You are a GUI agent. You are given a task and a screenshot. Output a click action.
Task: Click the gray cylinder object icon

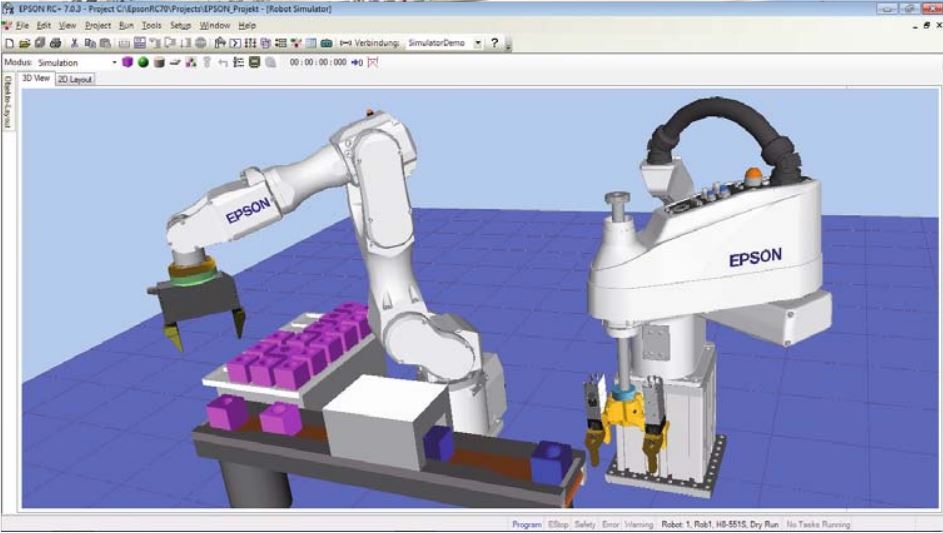[159, 62]
